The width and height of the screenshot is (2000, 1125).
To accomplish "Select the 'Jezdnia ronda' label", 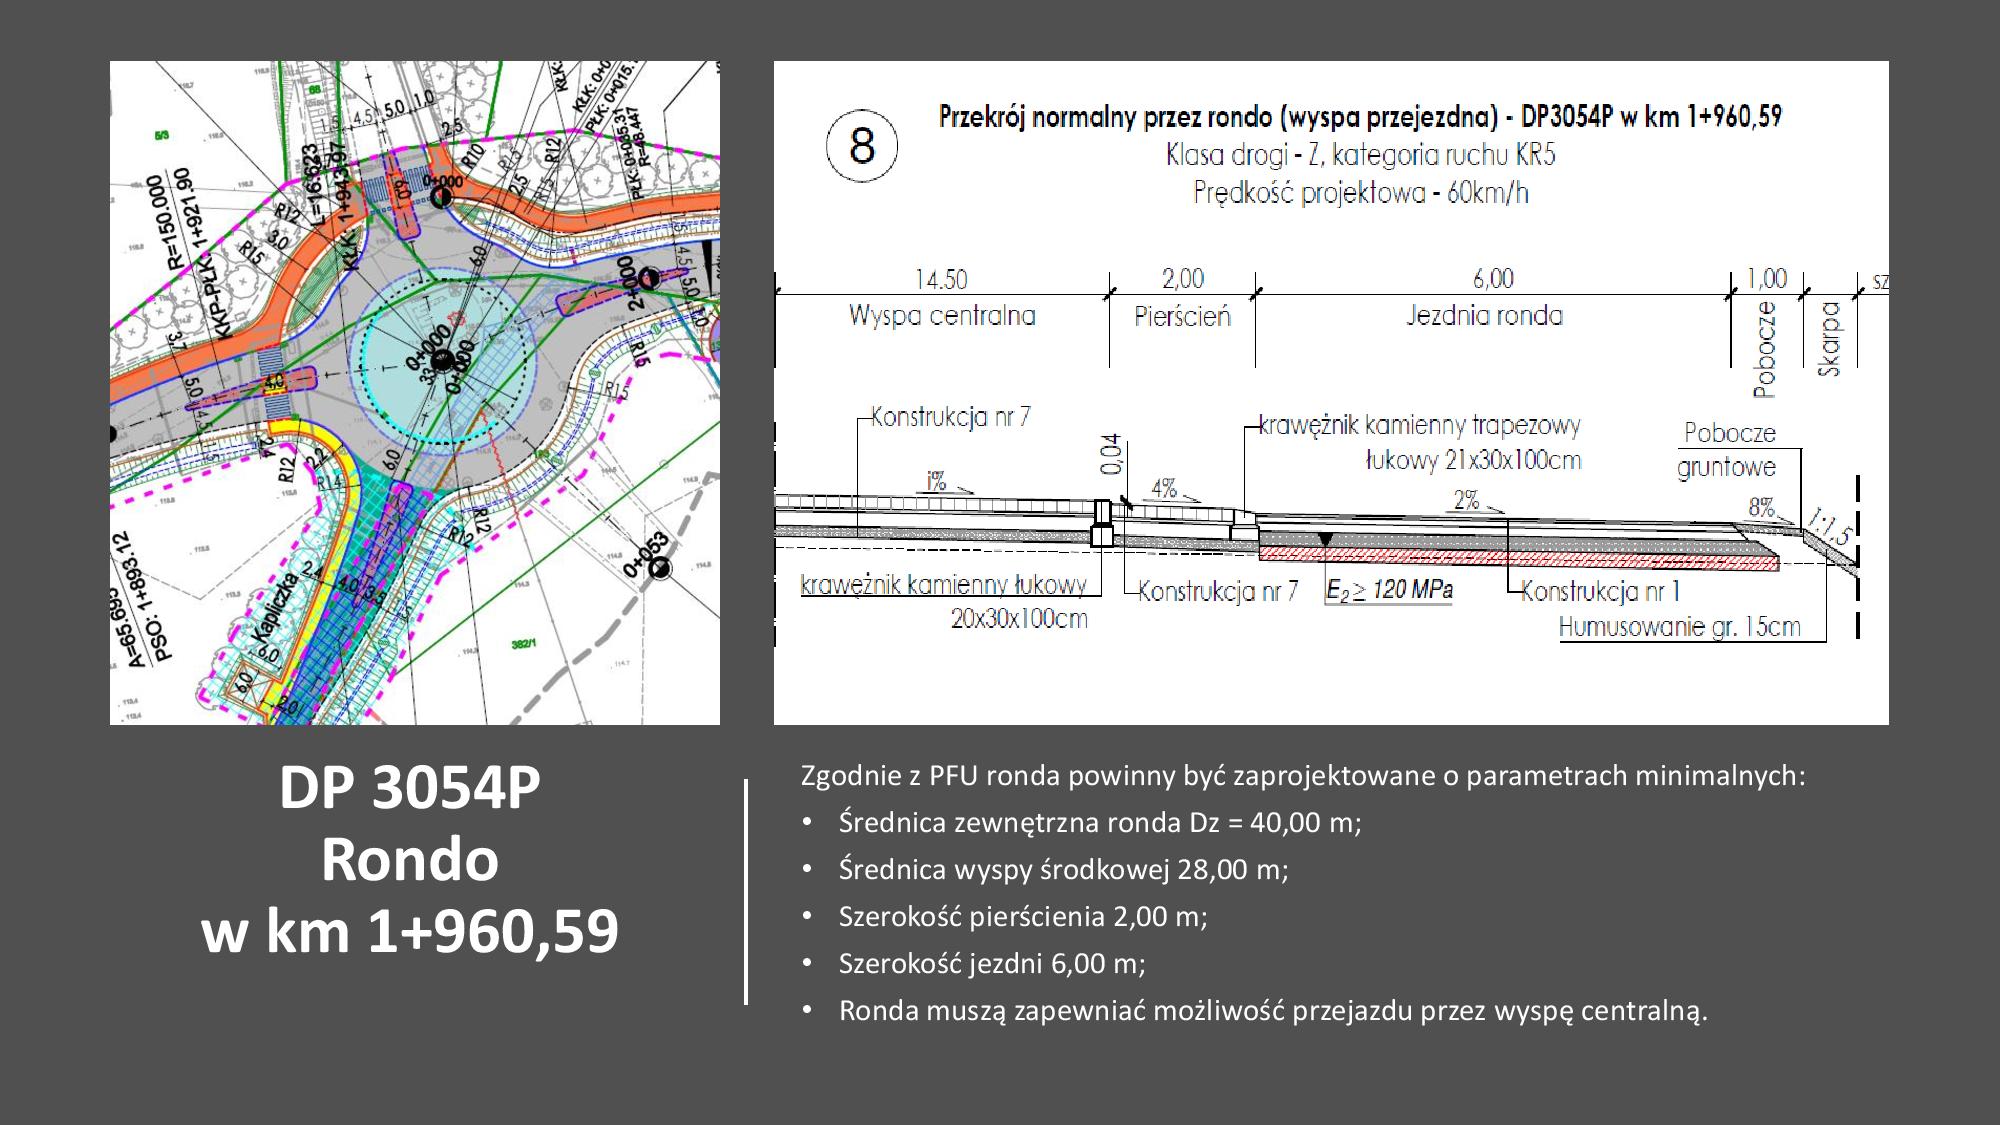I will 1484,316.
